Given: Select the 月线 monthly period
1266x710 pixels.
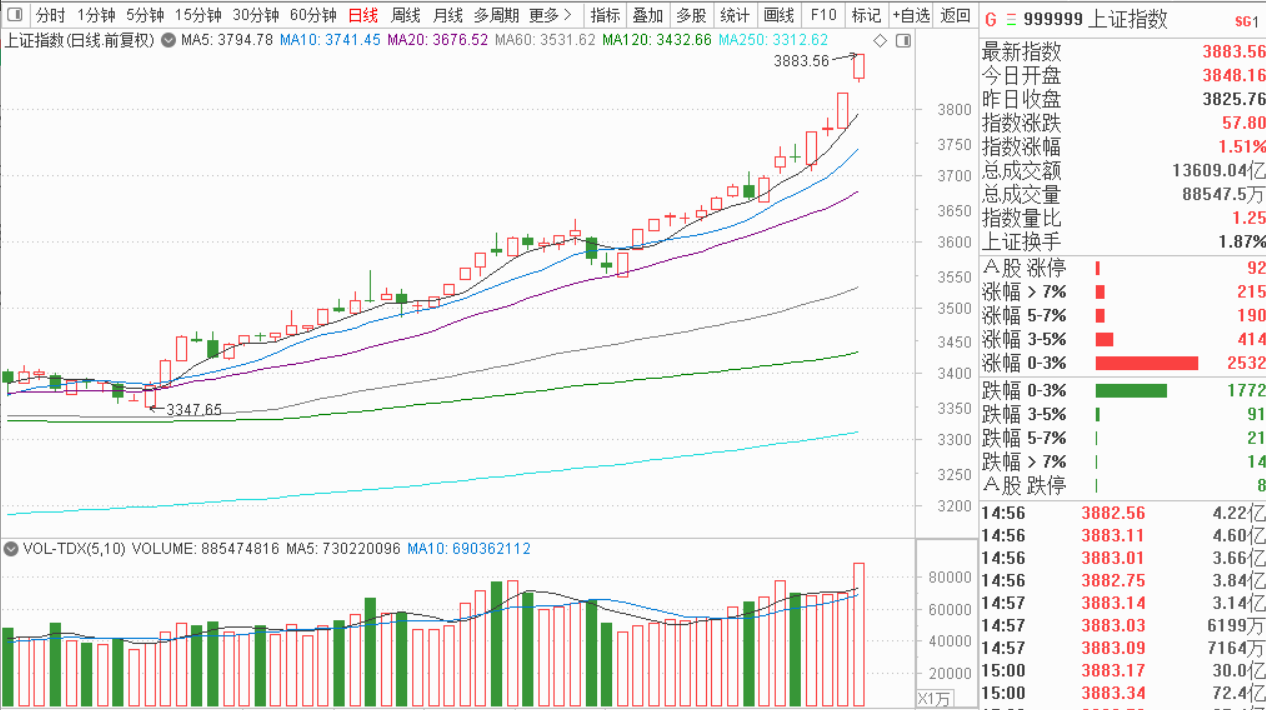Looking at the screenshot, I should pos(448,15).
